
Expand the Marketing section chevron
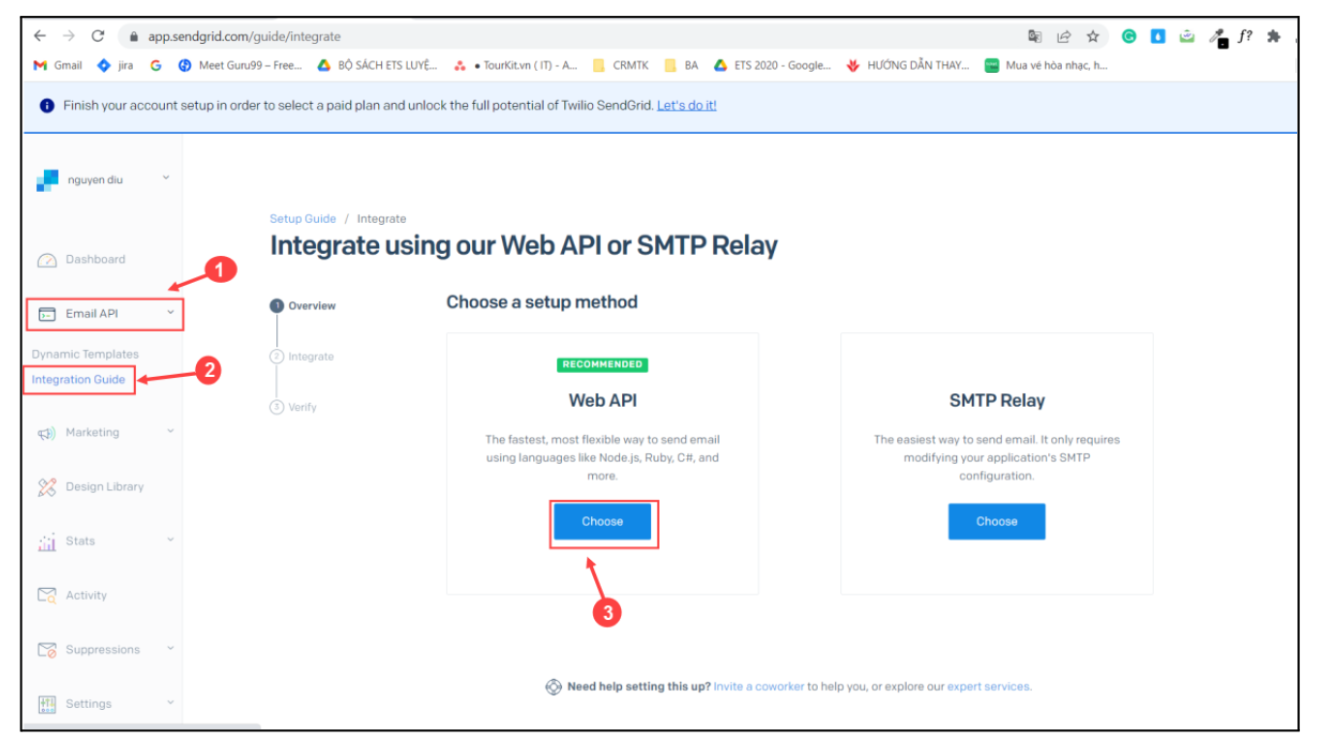click(170, 432)
